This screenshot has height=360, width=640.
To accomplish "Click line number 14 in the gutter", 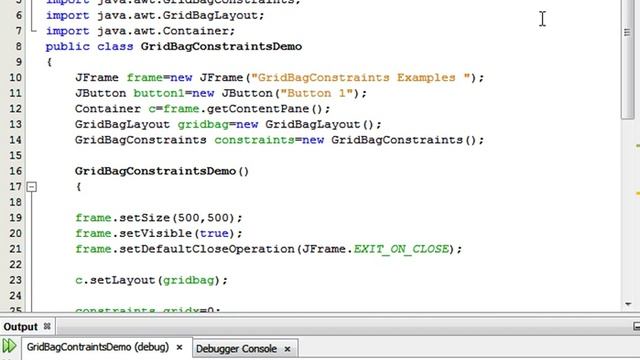I will [16, 140].
